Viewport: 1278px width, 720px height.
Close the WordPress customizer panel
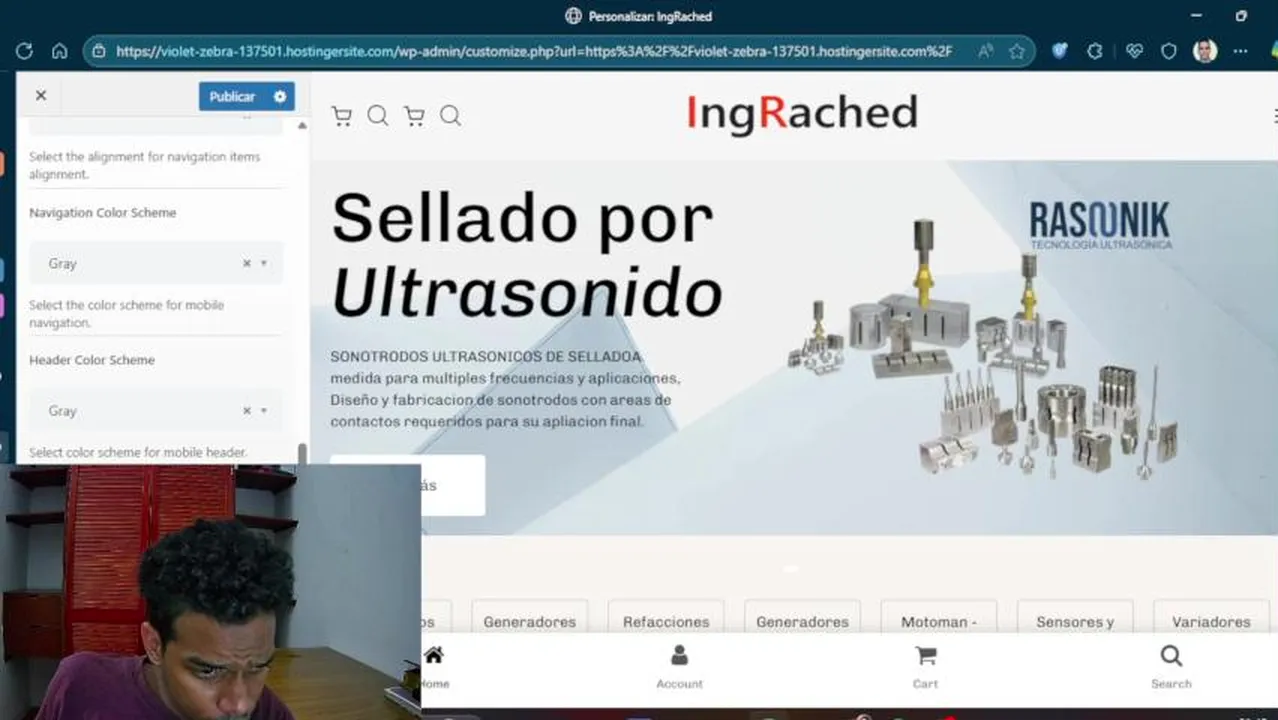click(41, 96)
